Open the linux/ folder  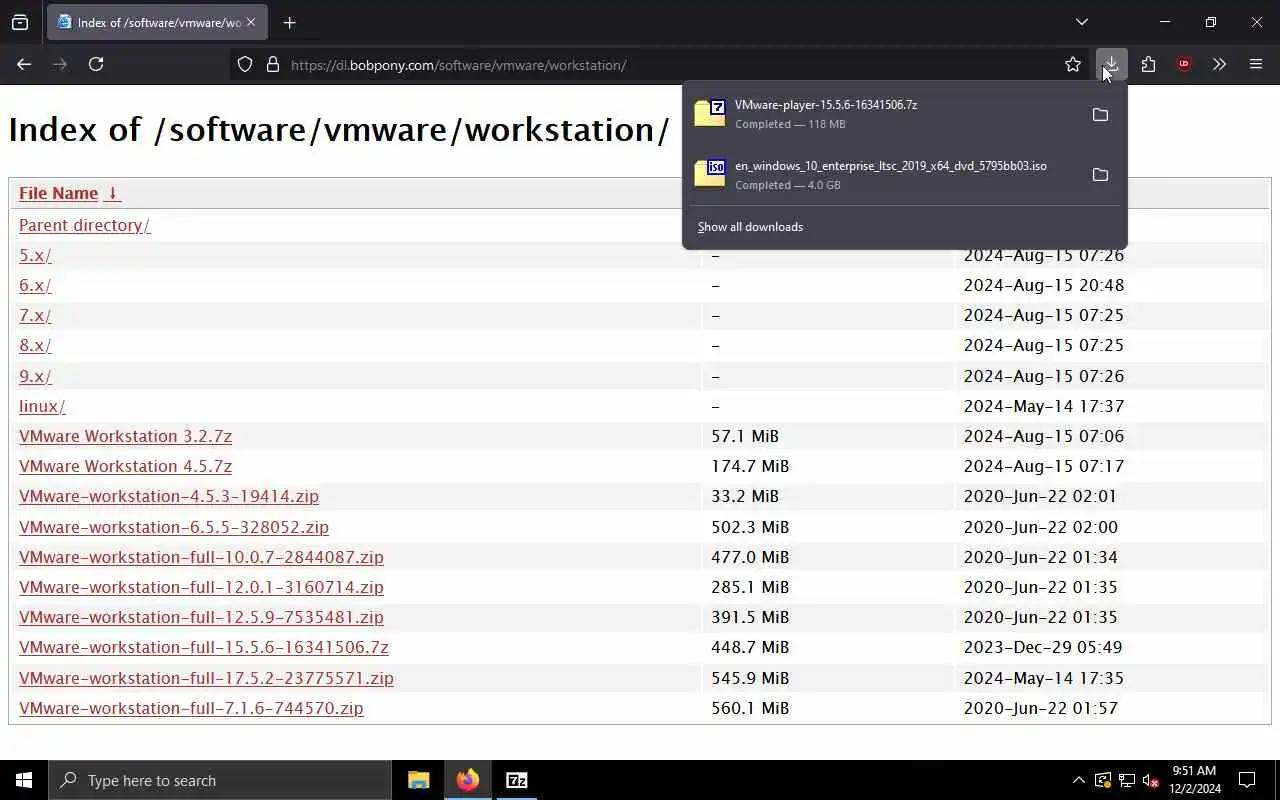tap(42, 406)
